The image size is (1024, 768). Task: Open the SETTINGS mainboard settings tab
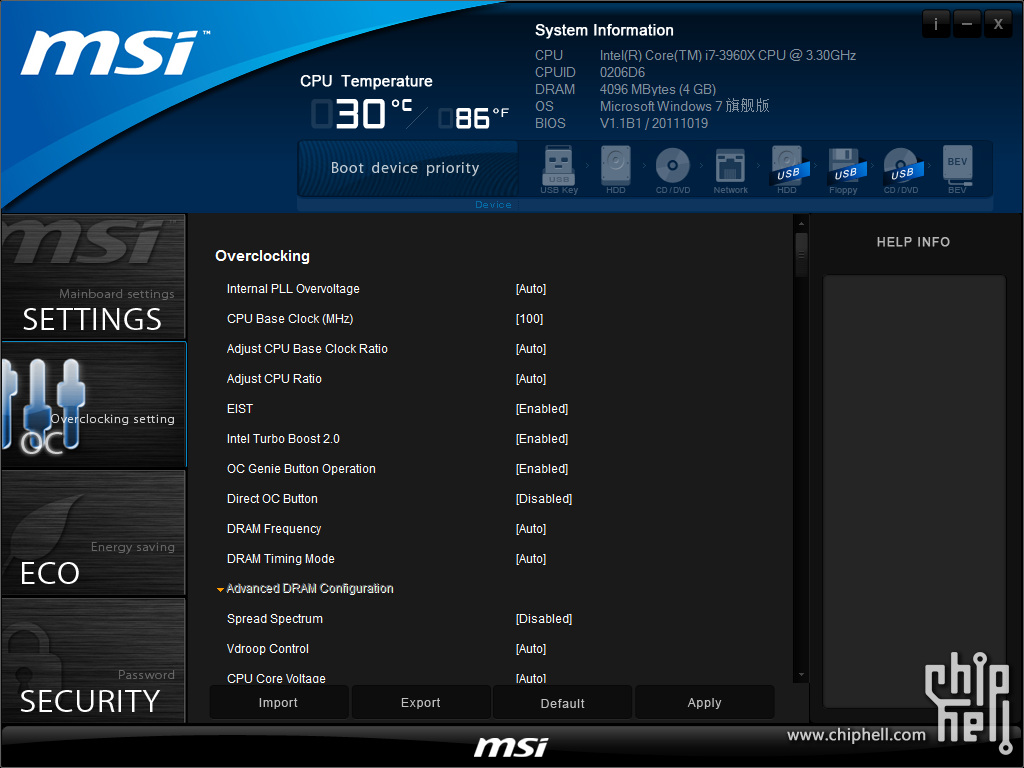pos(93,277)
